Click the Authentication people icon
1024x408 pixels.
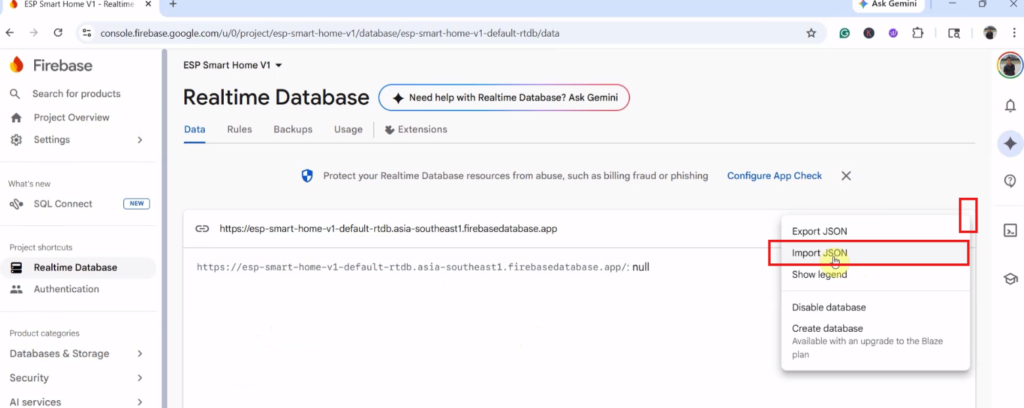[16, 289]
